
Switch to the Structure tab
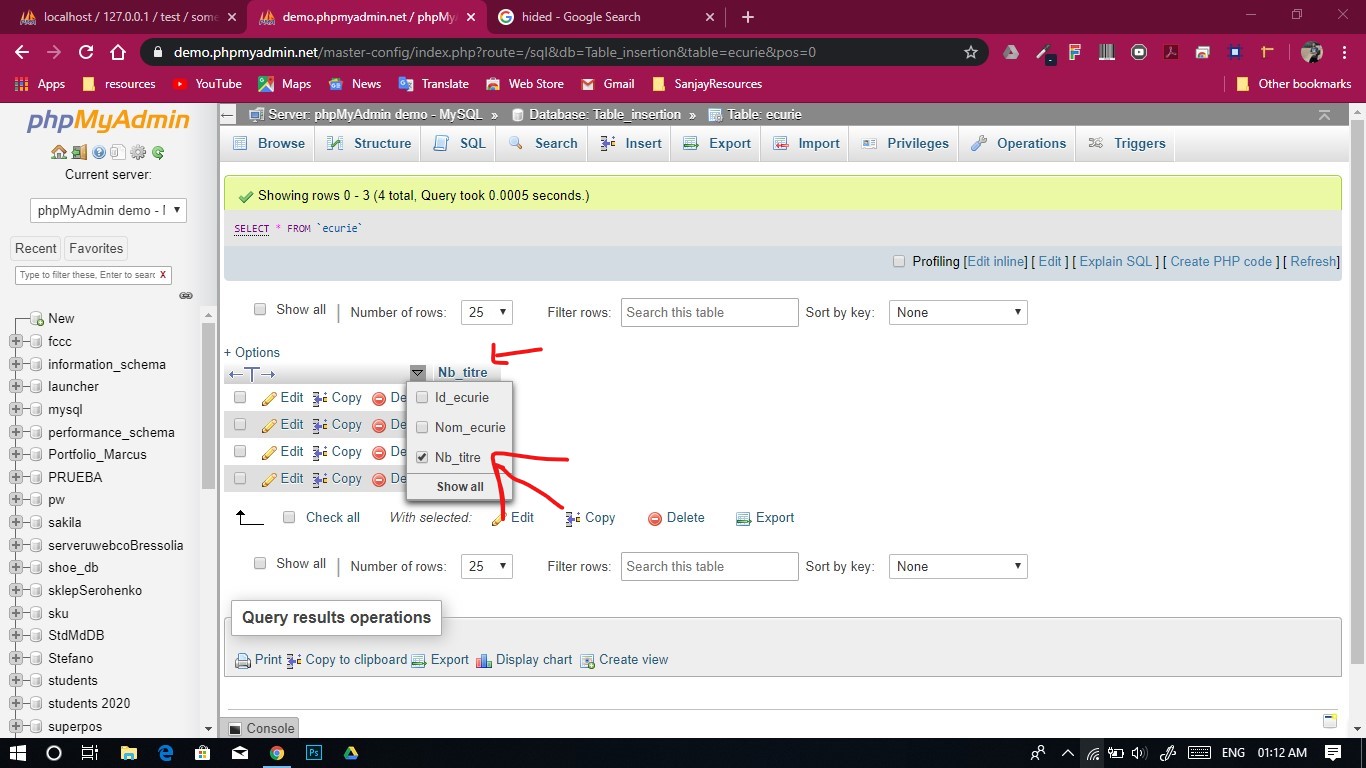368,143
